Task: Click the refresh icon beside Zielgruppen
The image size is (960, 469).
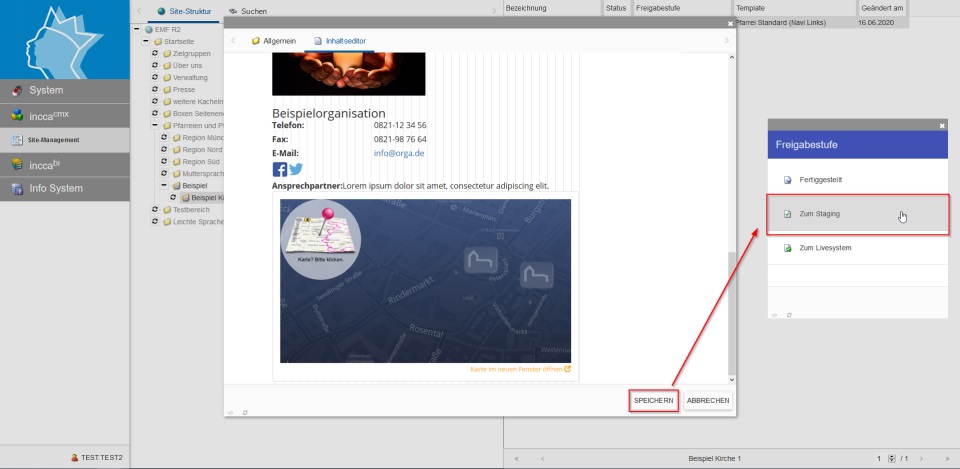Action: (x=154, y=53)
